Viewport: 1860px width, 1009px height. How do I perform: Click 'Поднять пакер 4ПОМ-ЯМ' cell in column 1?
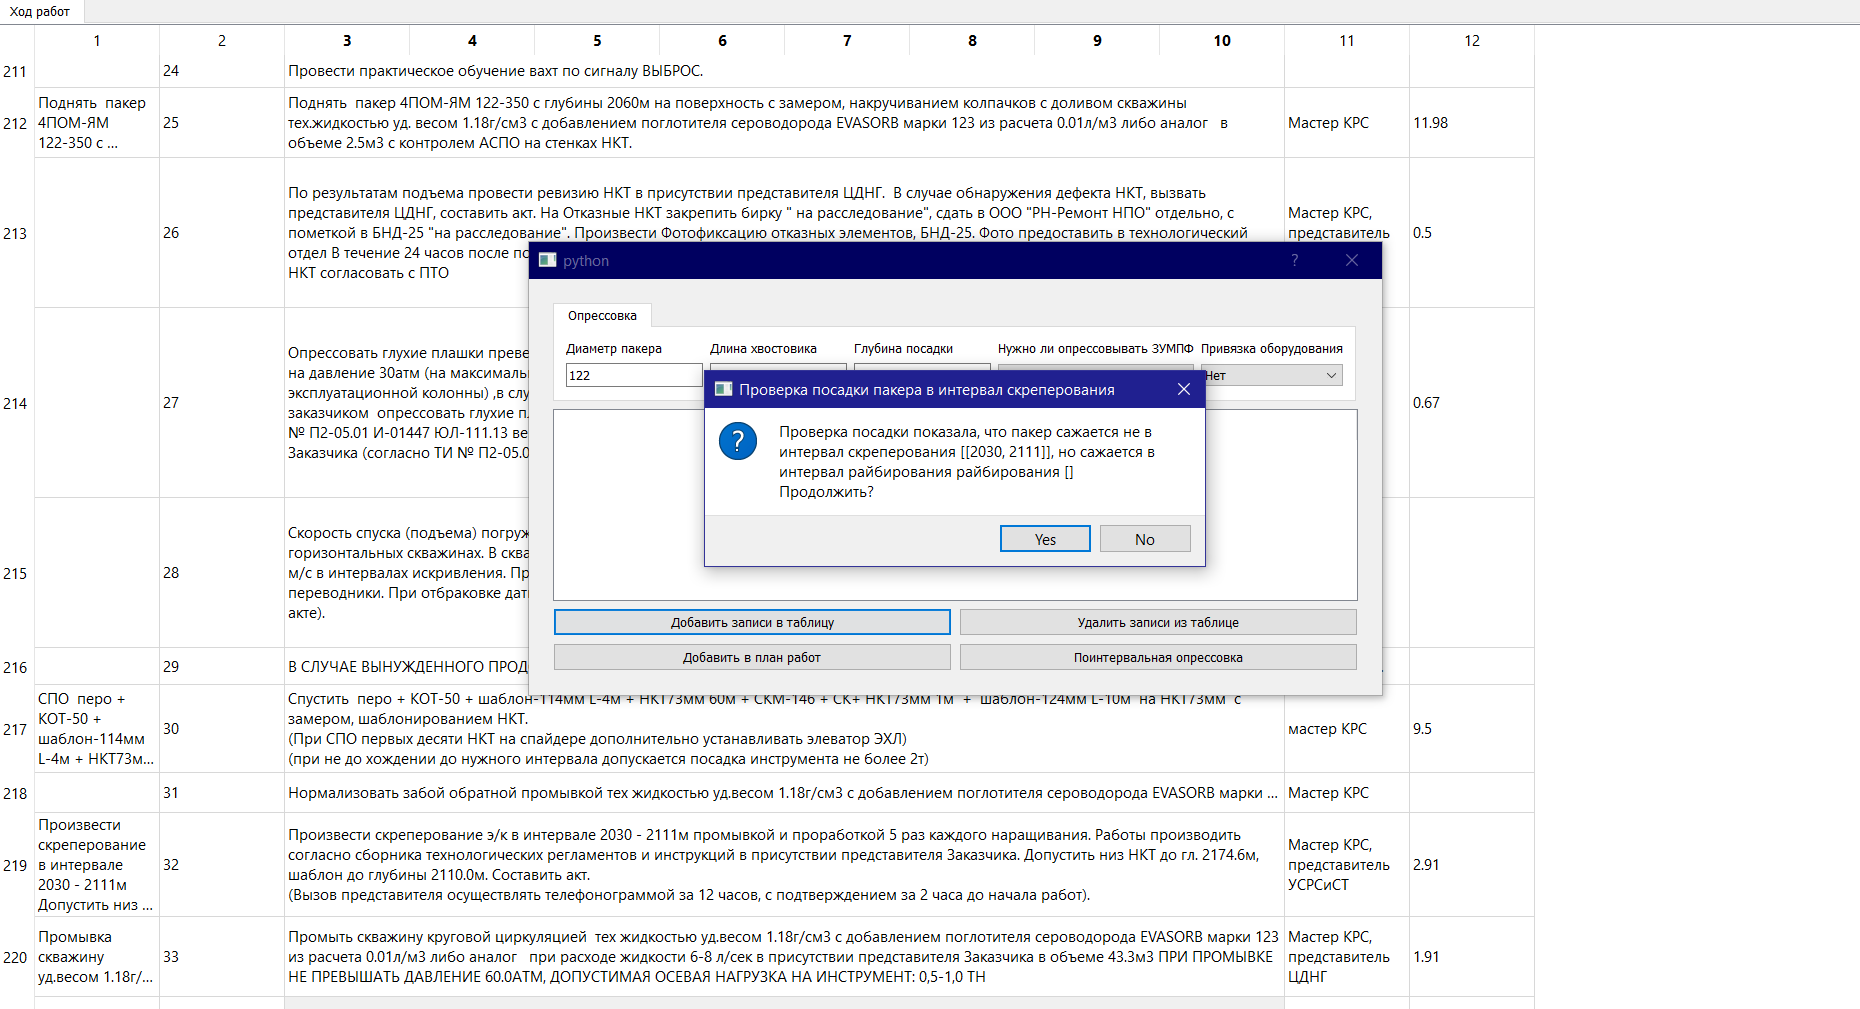coord(97,123)
